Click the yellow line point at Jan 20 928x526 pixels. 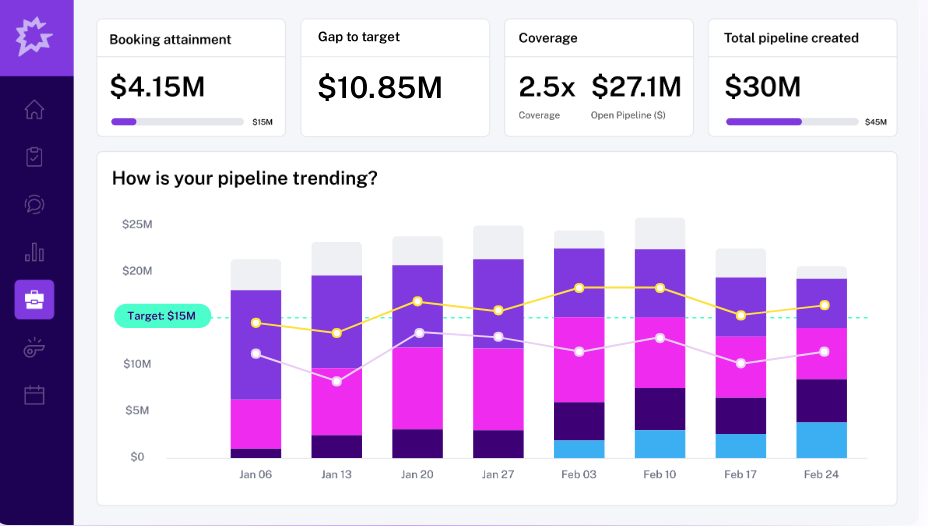418,301
